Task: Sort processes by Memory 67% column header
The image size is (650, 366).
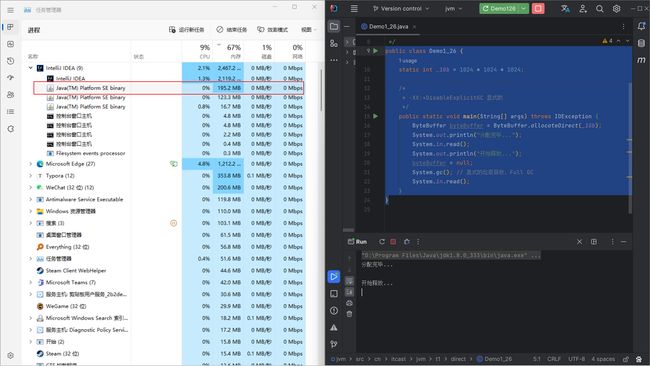Action: tap(228, 51)
